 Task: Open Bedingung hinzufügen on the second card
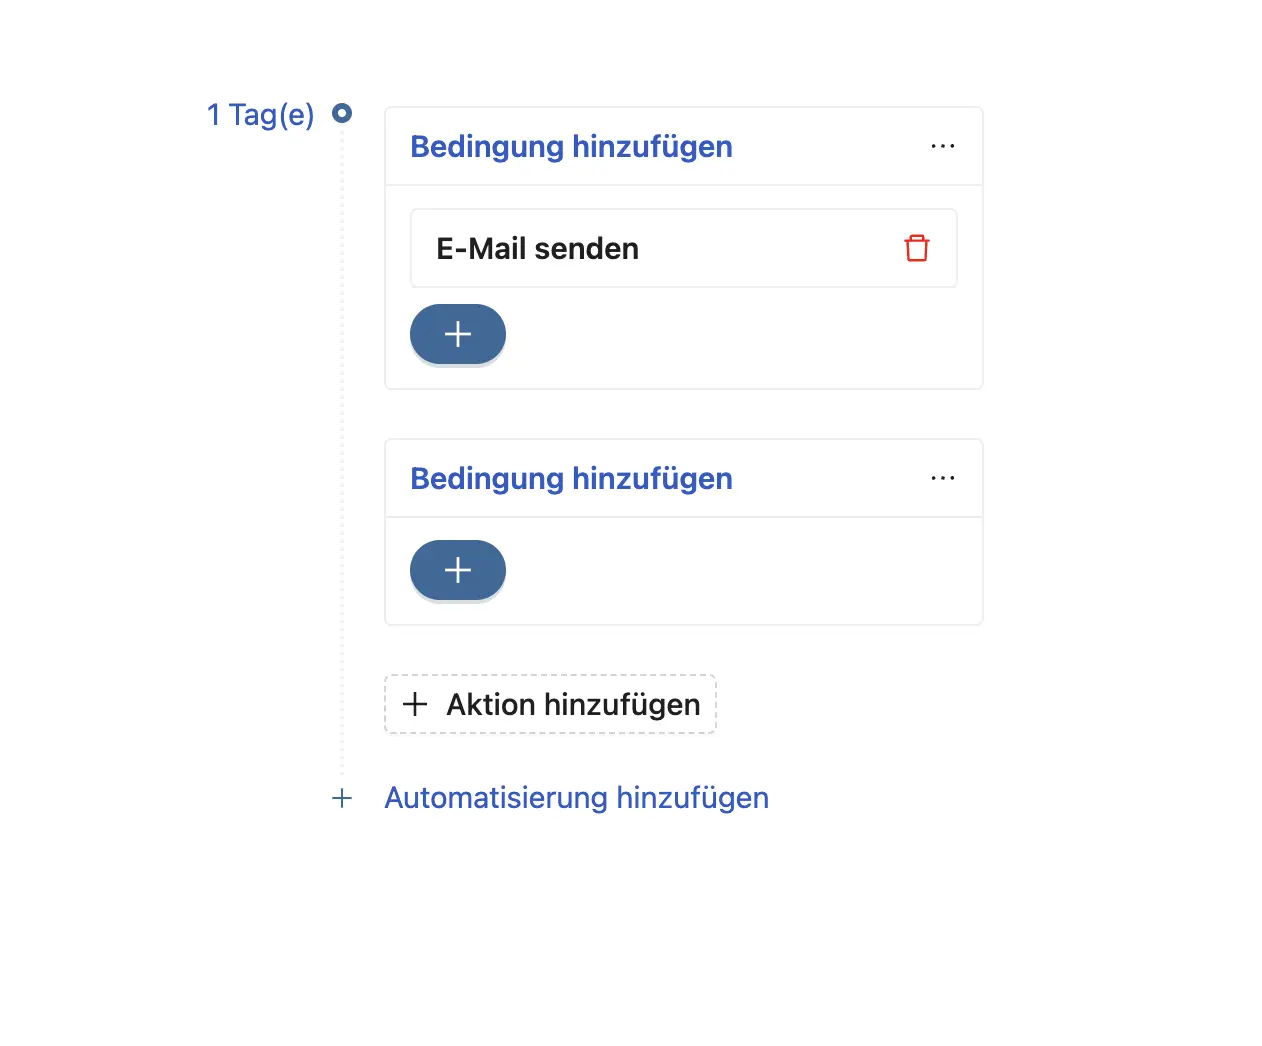(570, 478)
